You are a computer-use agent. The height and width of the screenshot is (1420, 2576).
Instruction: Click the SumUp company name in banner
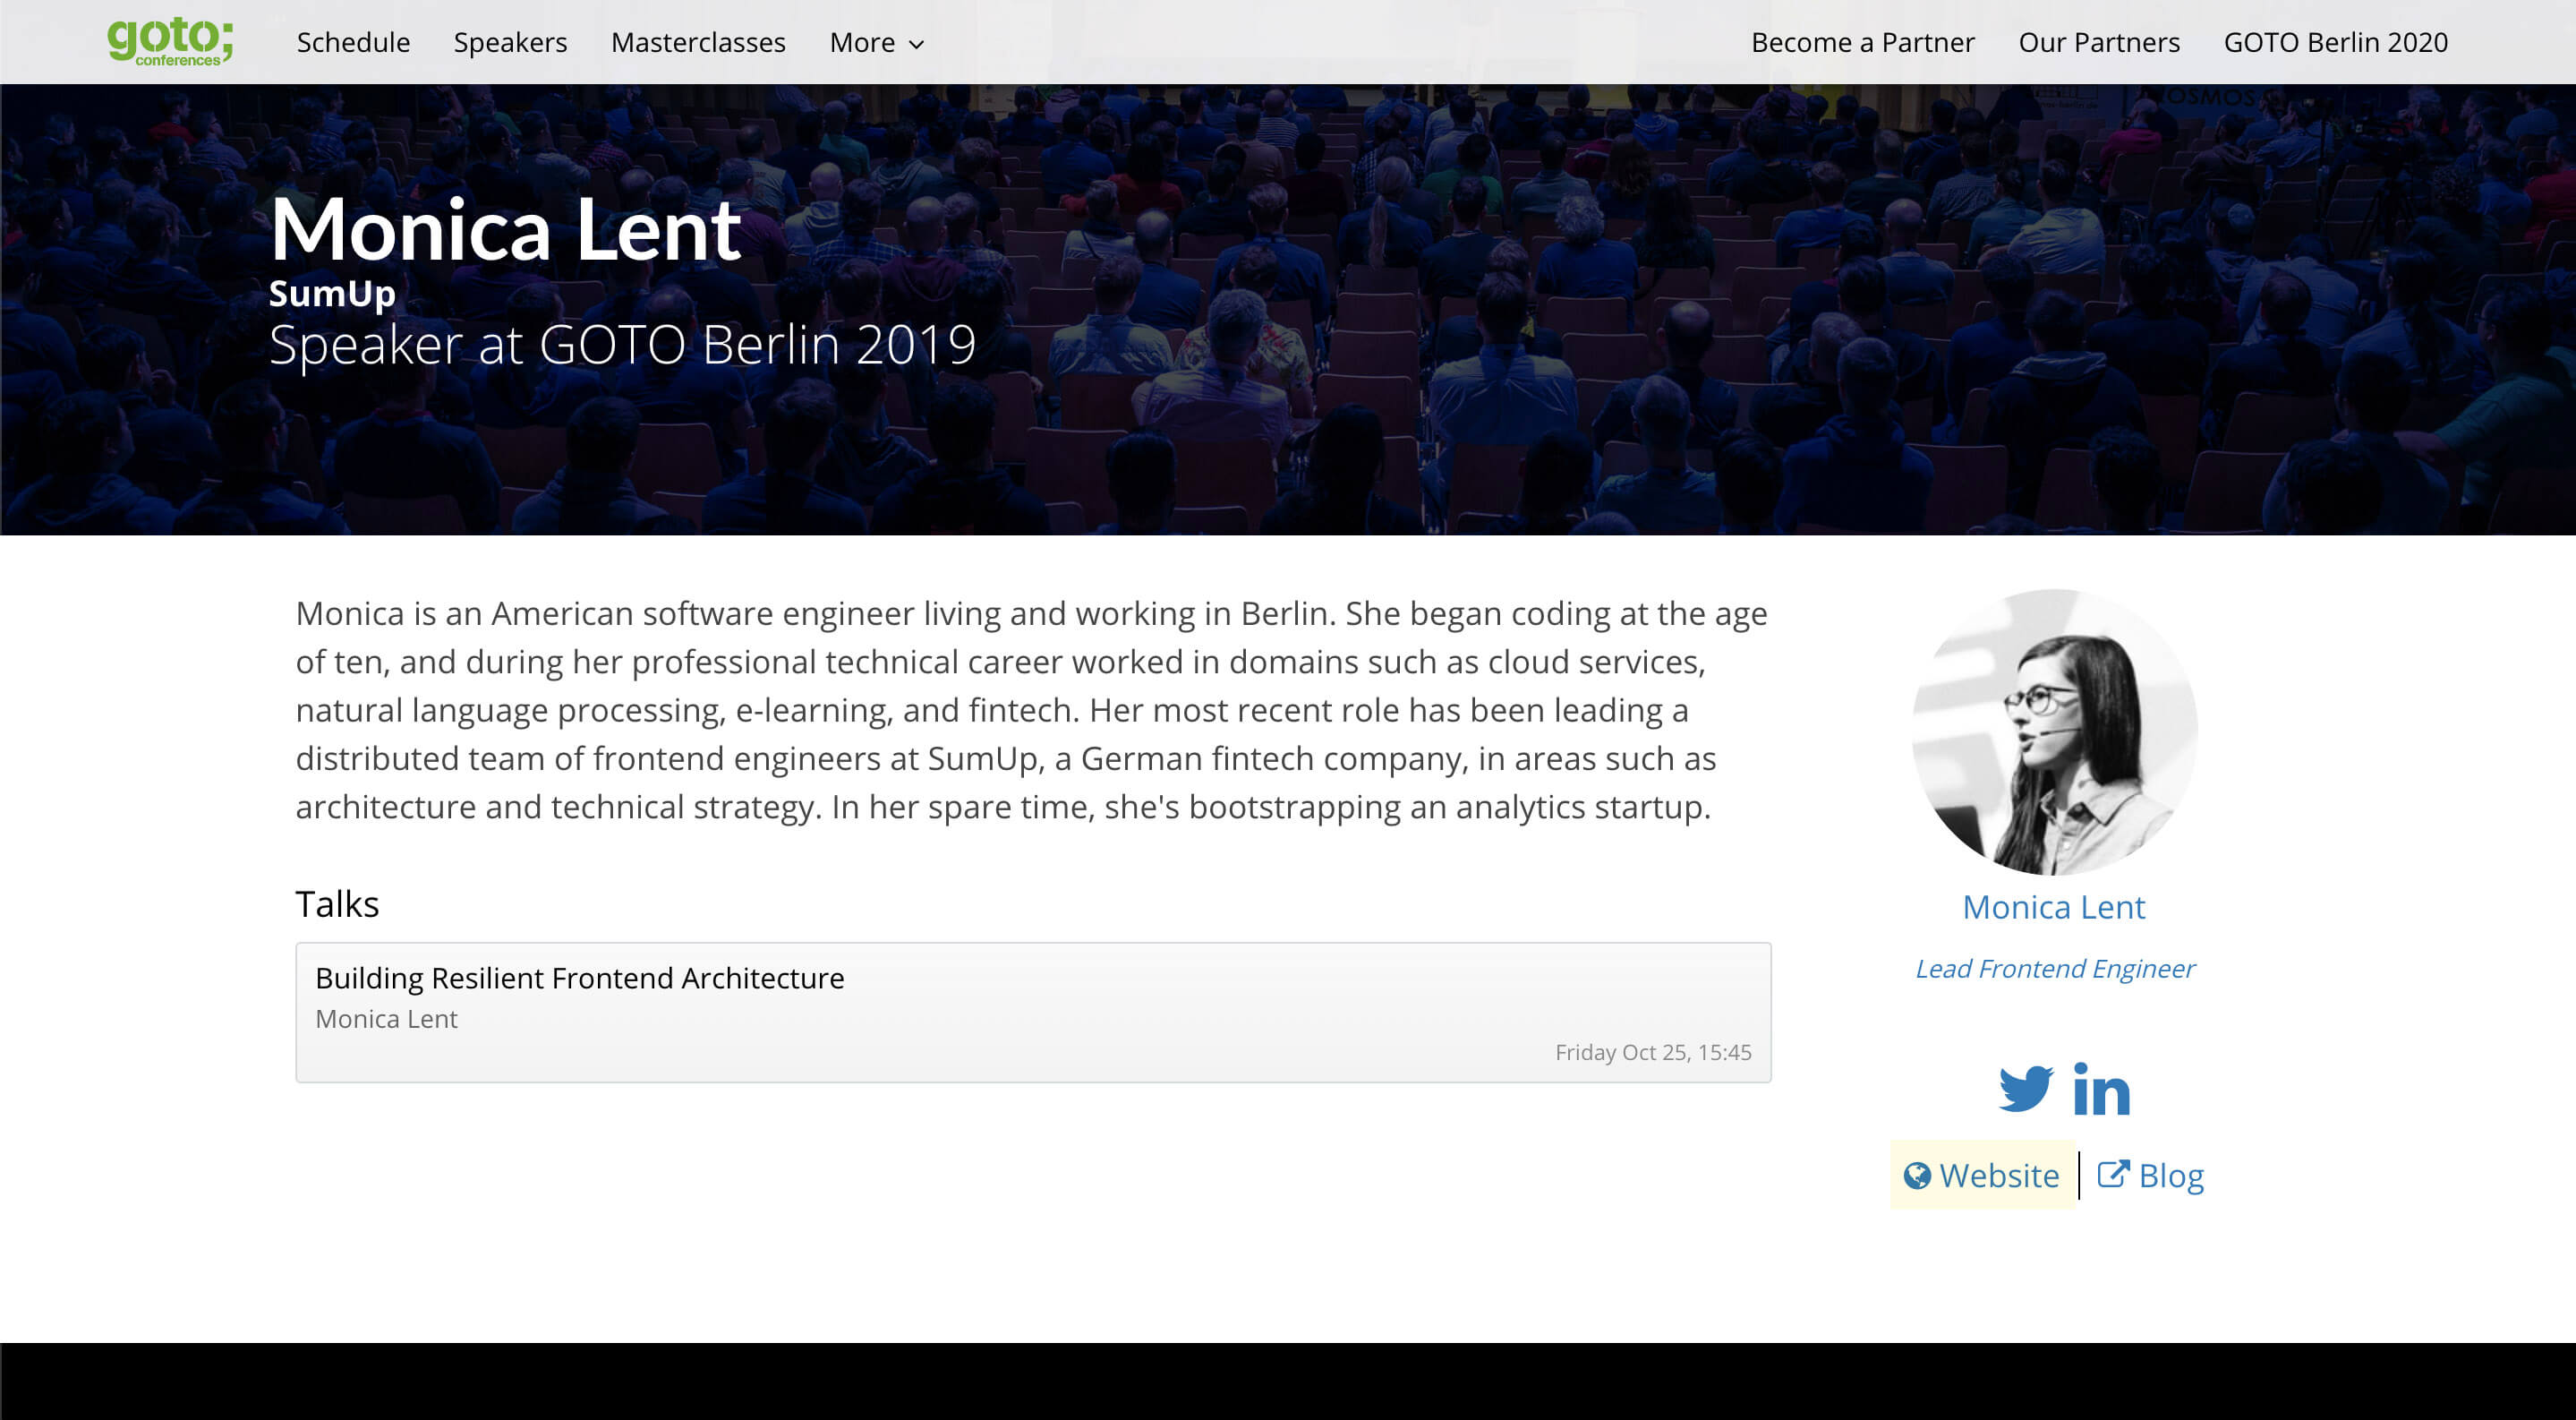332,293
